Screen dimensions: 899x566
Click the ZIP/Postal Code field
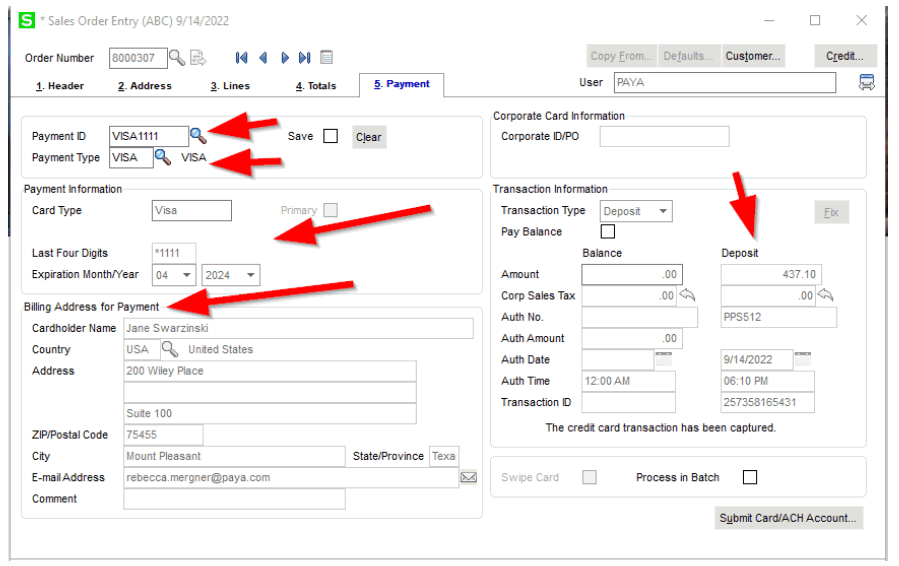pos(163,435)
